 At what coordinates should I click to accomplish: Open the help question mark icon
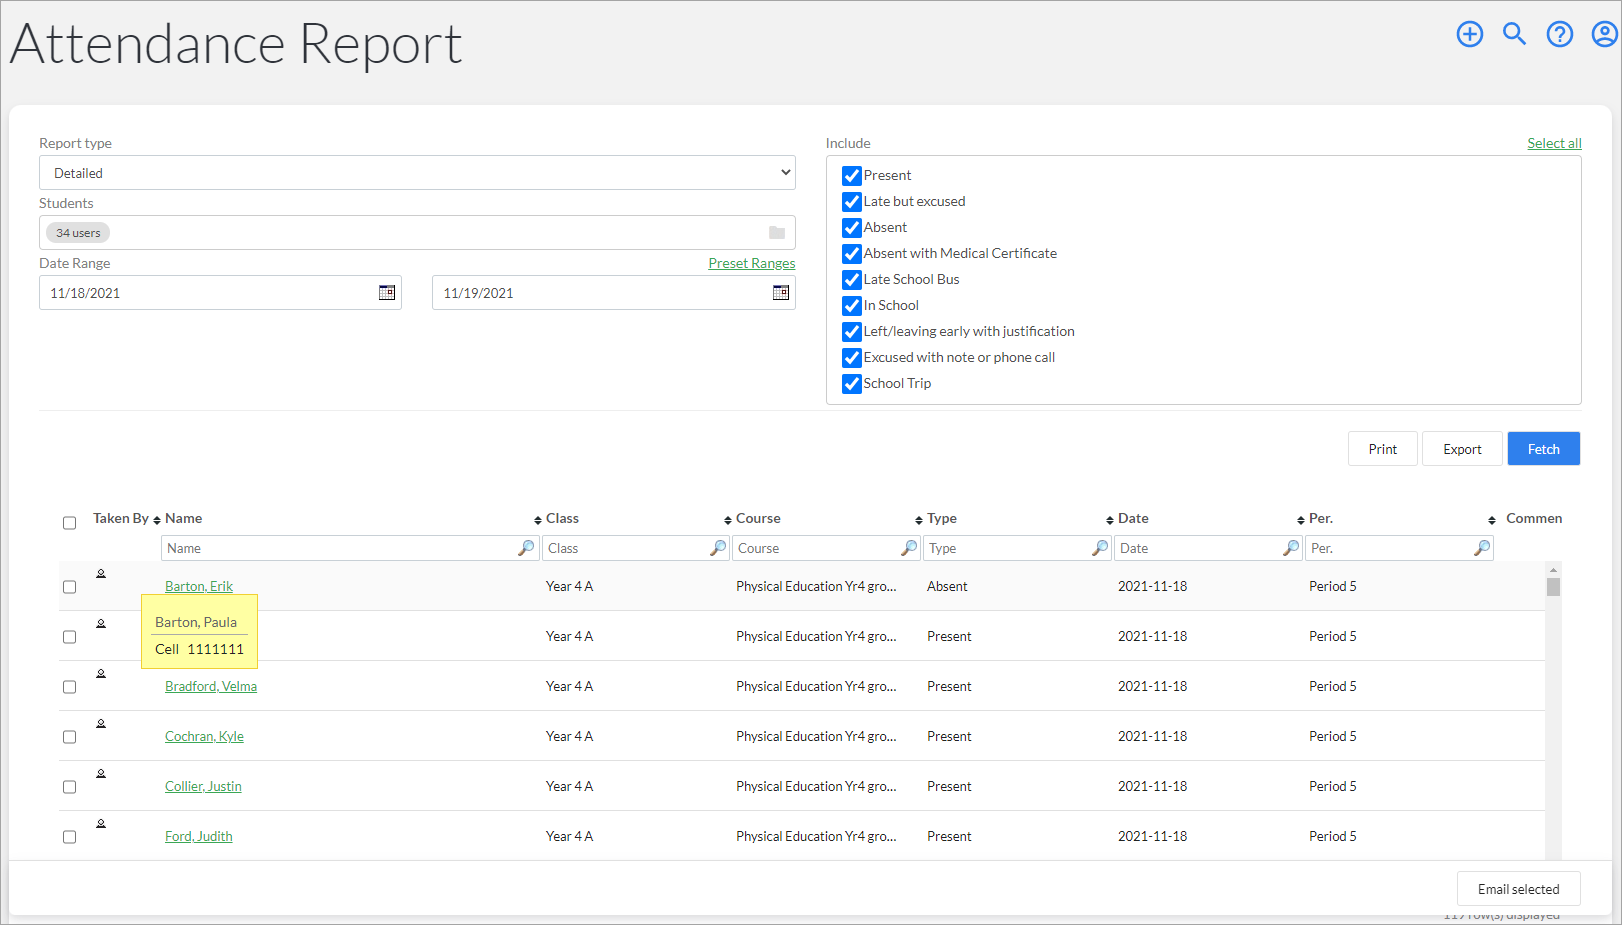(1559, 34)
